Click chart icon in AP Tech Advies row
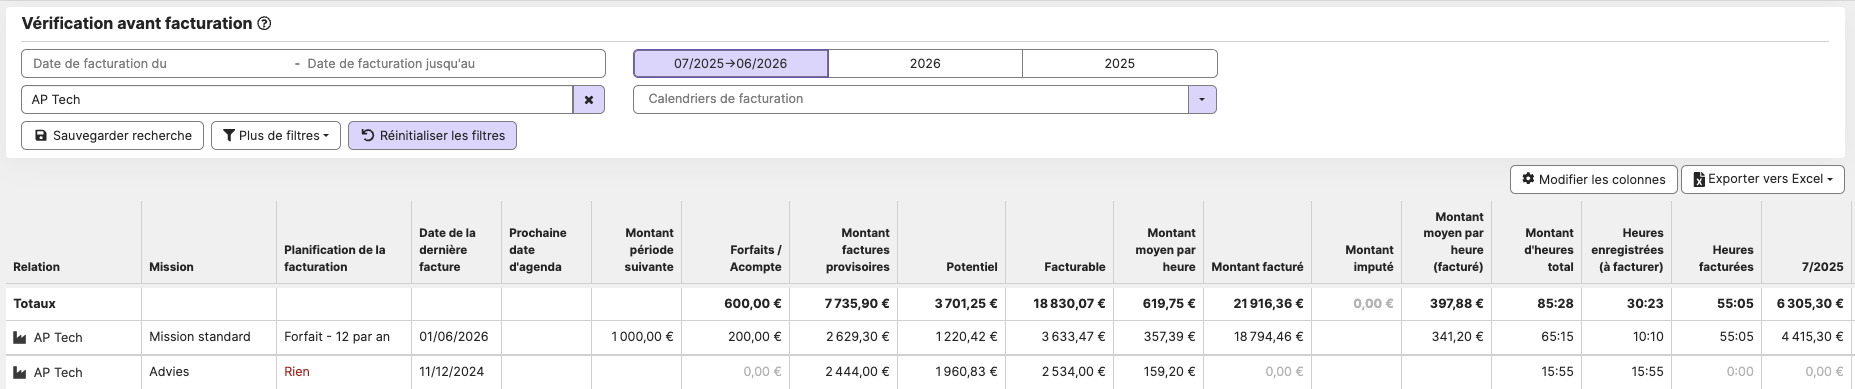Viewport: 1855px width, 389px height. tap(19, 372)
